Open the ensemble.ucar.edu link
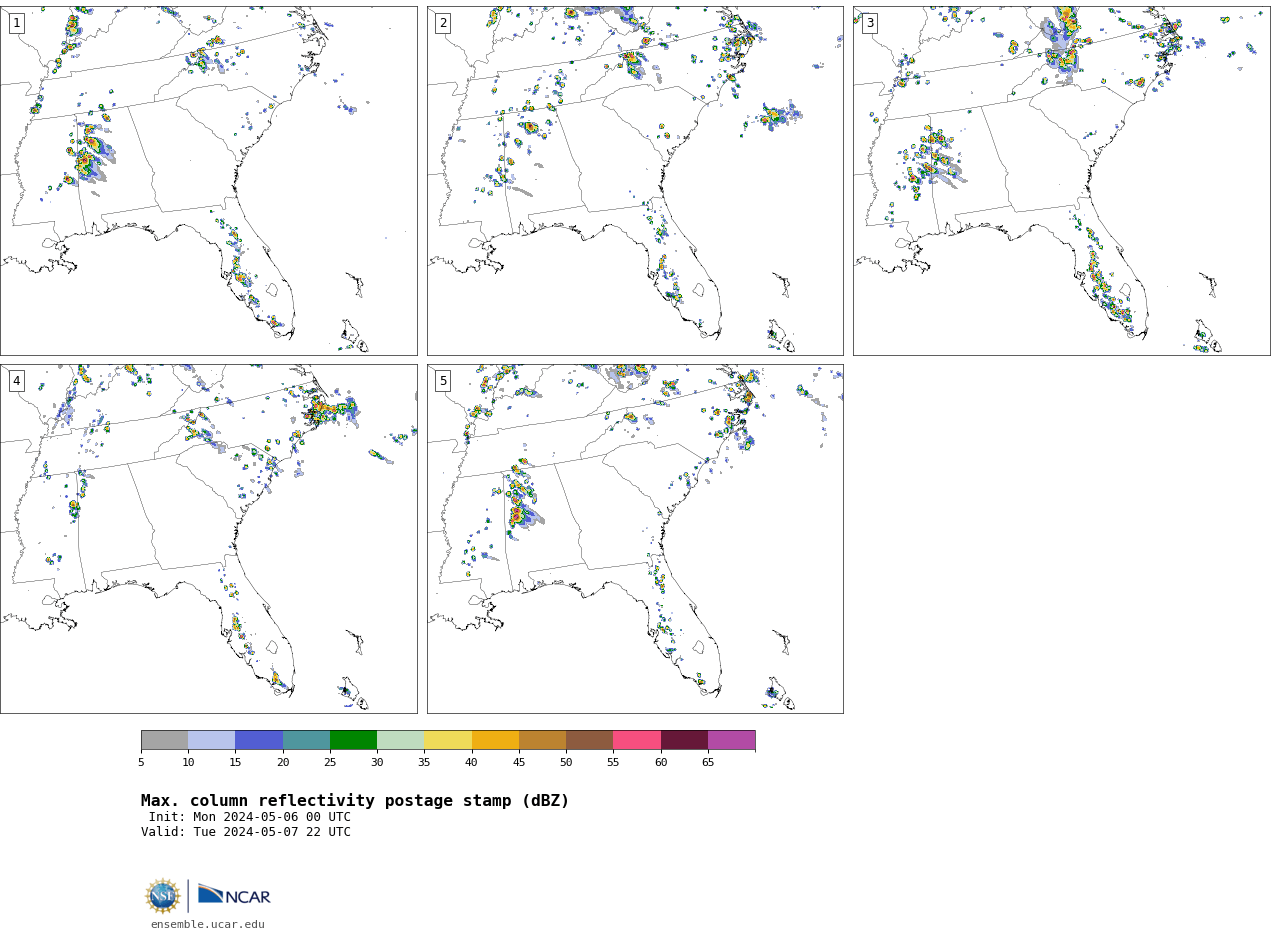 click(x=208, y=925)
